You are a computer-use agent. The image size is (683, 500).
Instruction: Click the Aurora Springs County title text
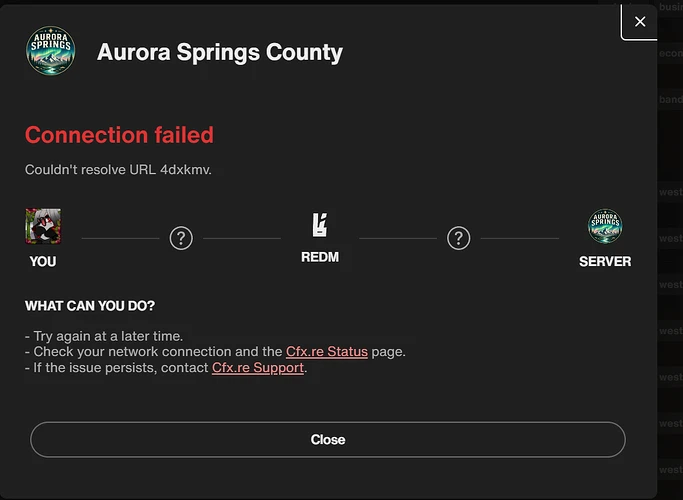pyautogui.click(x=220, y=52)
